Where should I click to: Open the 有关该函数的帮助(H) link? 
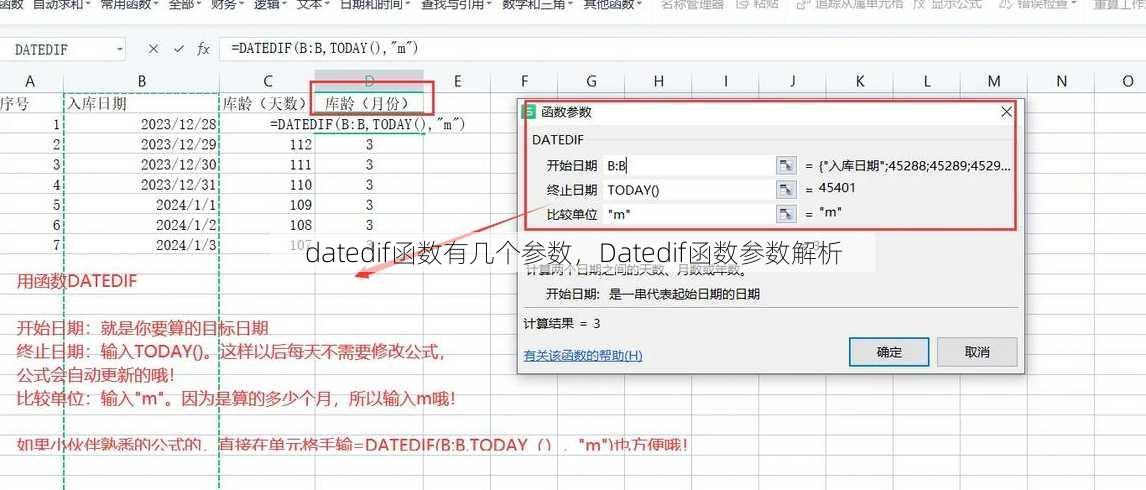(x=583, y=356)
